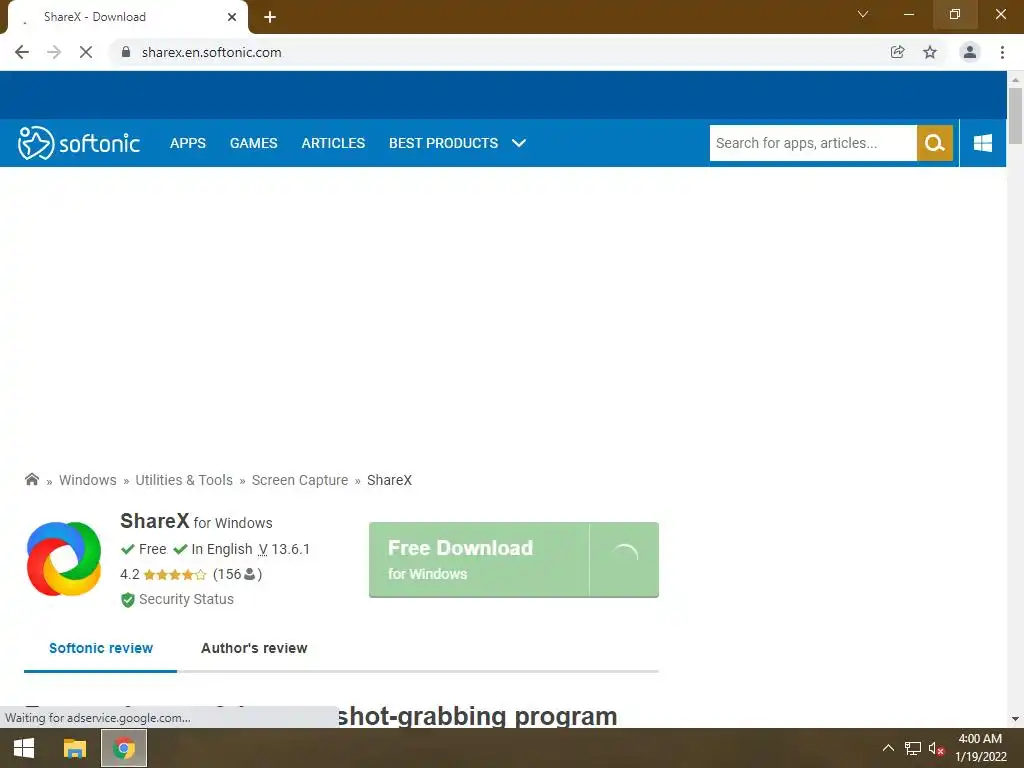
Task: Expand the BEST PRODUCTS dropdown
Action: 457,143
